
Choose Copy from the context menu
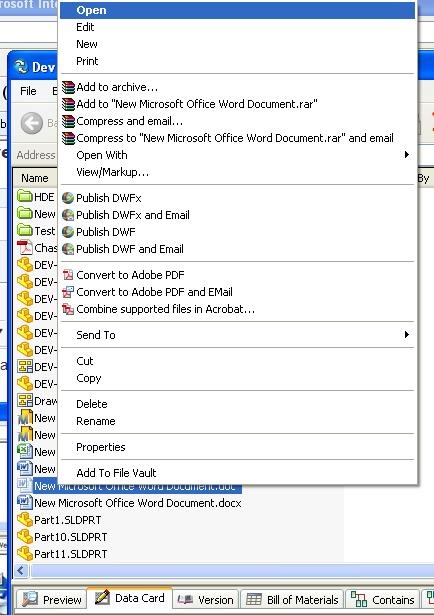tap(237, 378)
